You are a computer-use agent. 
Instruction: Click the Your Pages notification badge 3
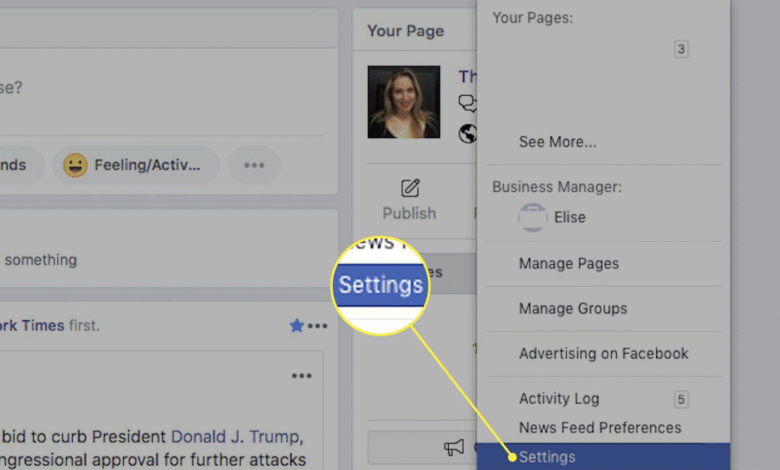(681, 49)
